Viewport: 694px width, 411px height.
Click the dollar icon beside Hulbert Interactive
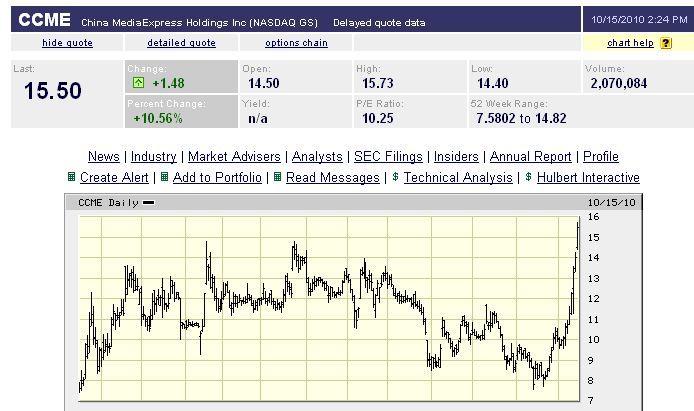click(x=528, y=177)
